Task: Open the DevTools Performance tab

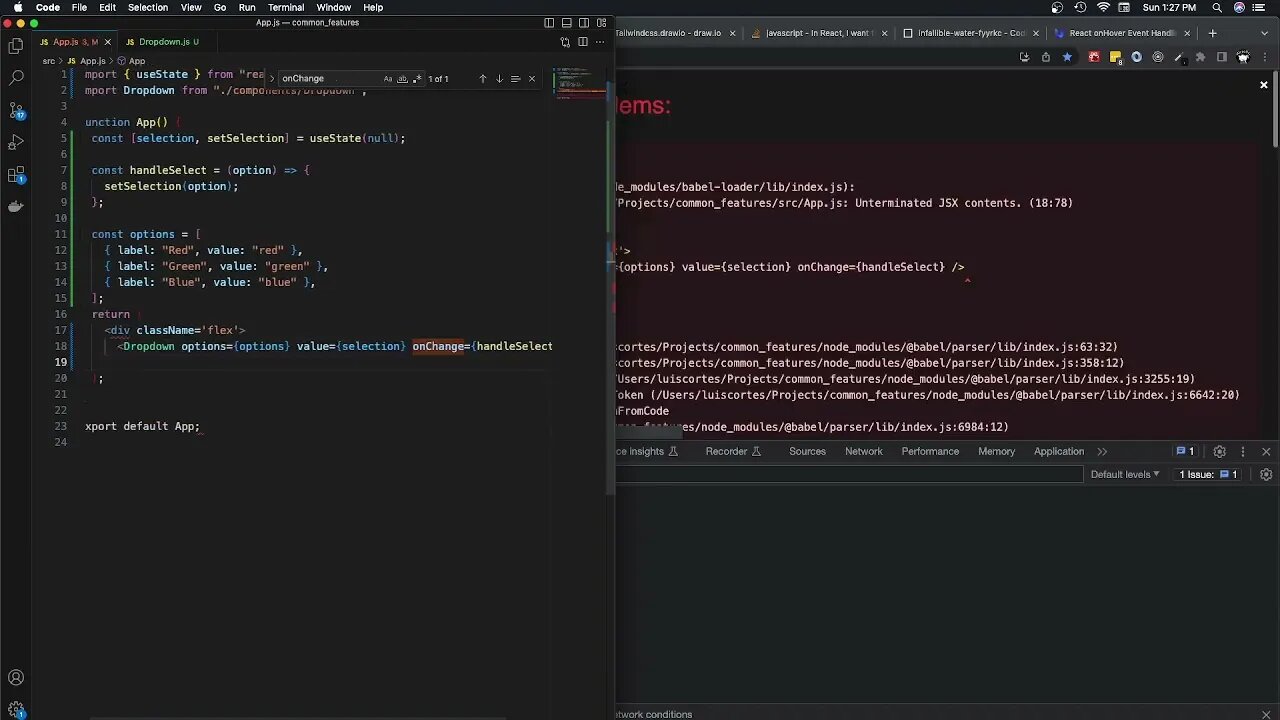Action: 930,451
